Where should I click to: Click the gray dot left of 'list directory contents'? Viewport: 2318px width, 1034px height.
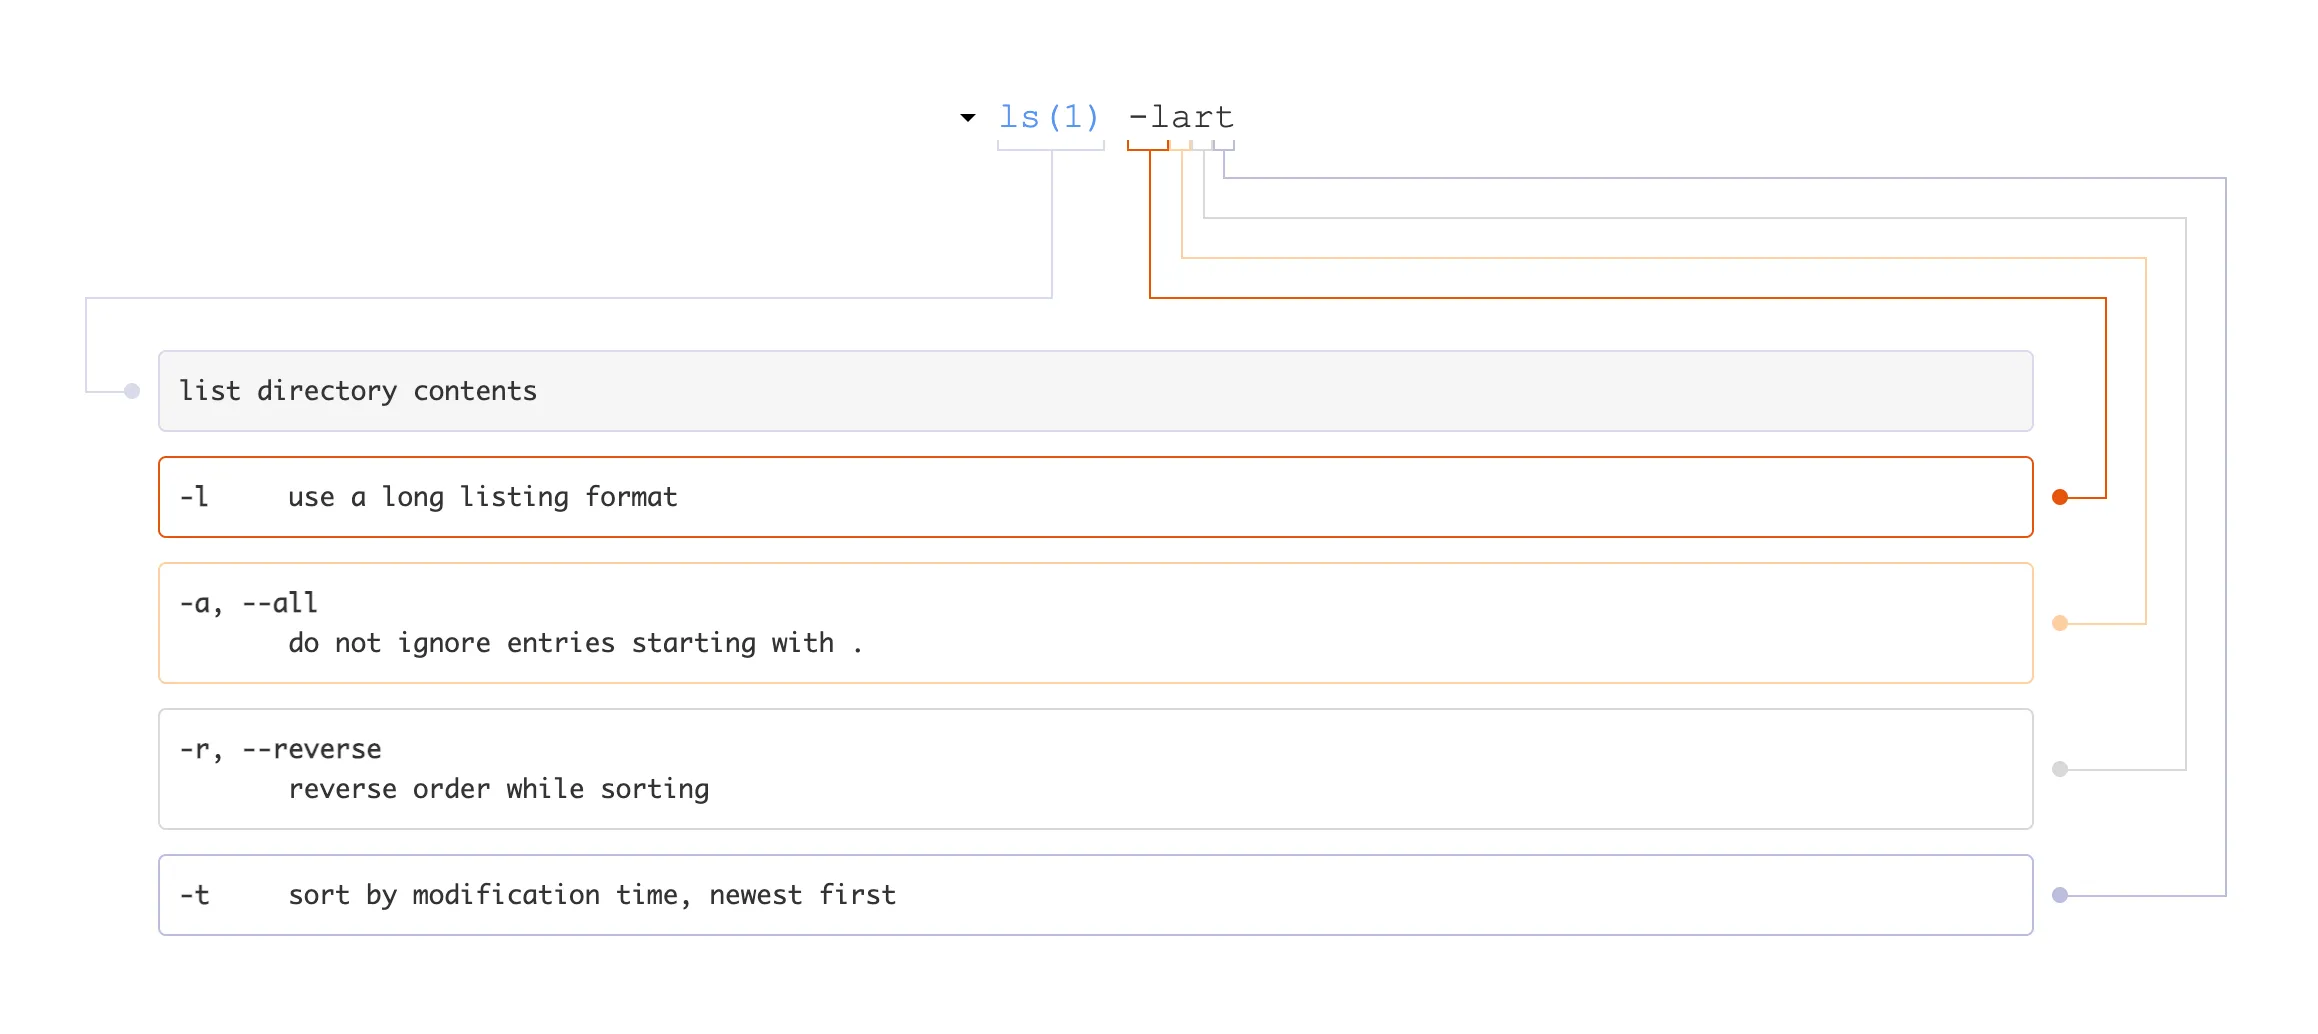tap(131, 391)
